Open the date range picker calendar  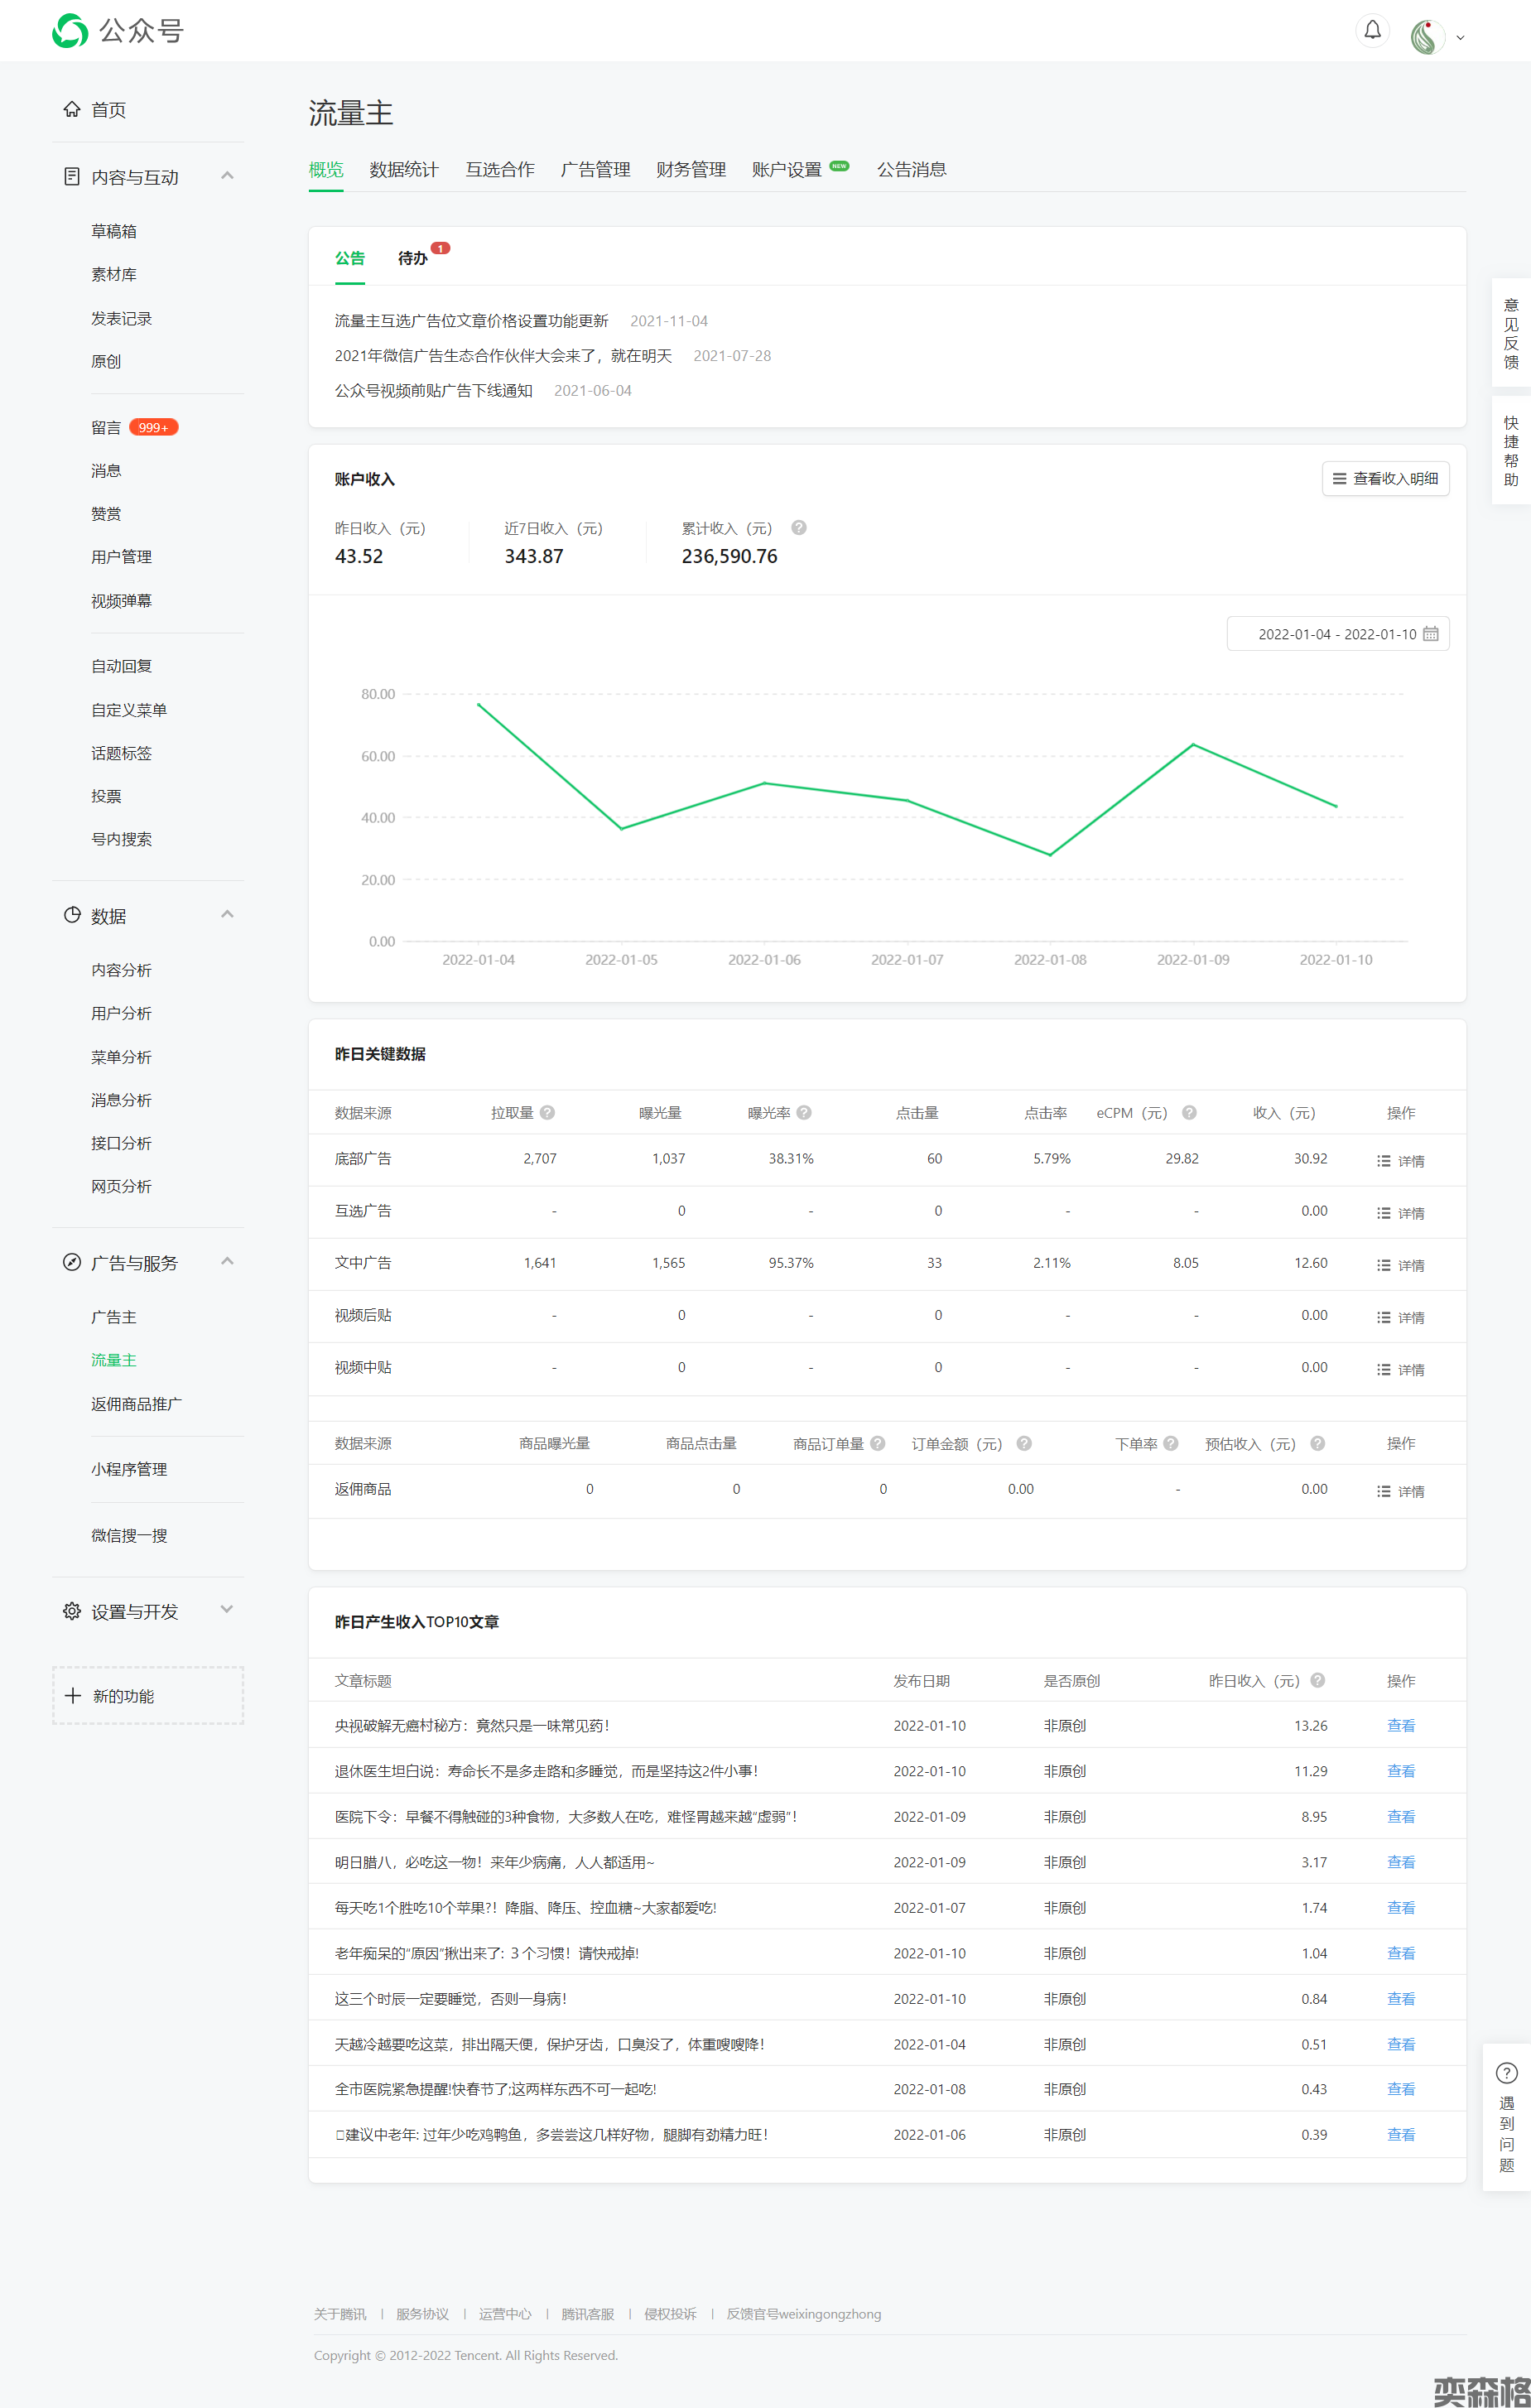click(x=1430, y=634)
